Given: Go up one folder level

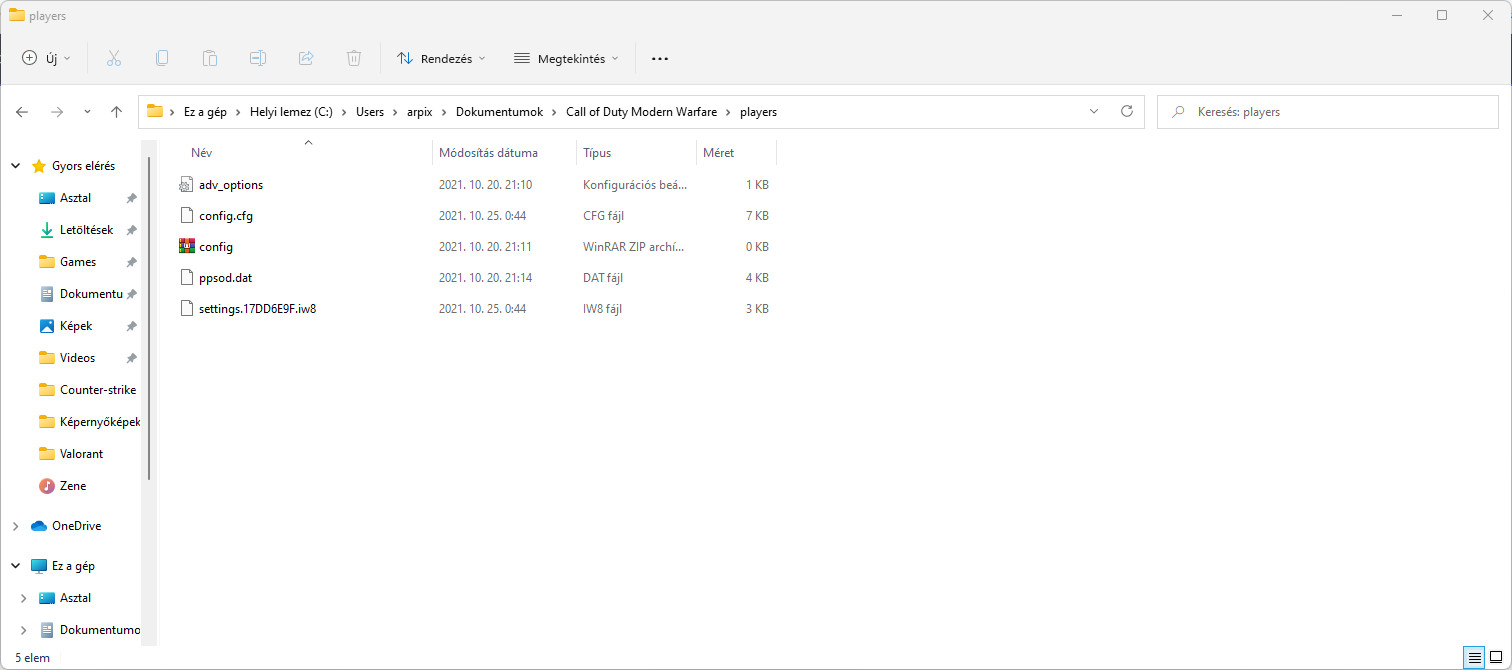Looking at the screenshot, I should (x=116, y=112).
